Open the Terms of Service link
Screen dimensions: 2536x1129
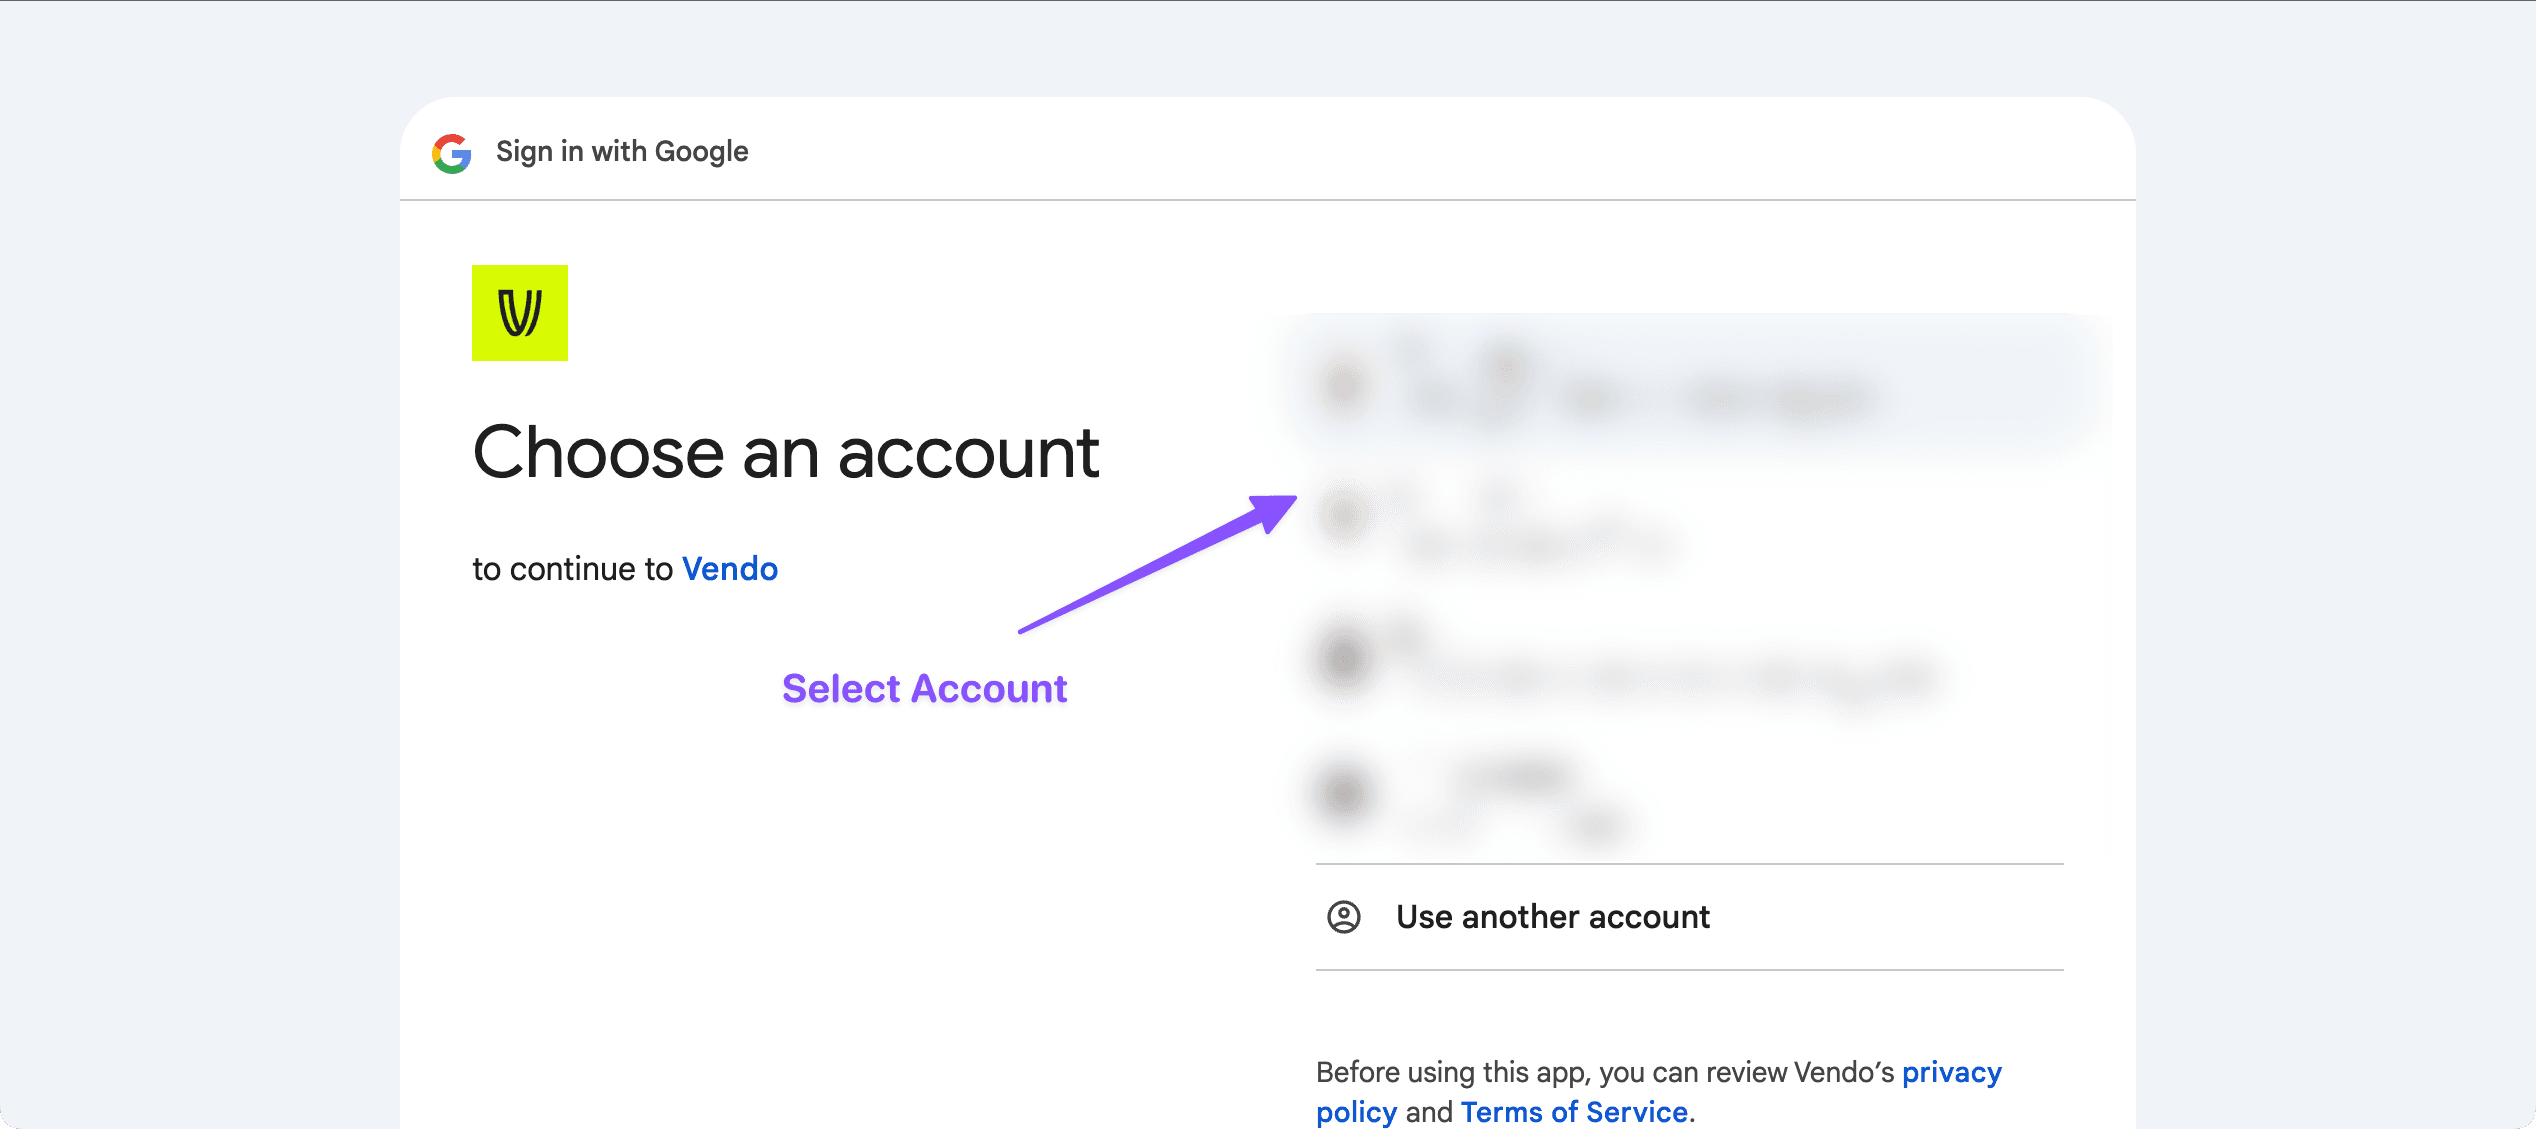pyautogui.click(x=1573, y=1112)
